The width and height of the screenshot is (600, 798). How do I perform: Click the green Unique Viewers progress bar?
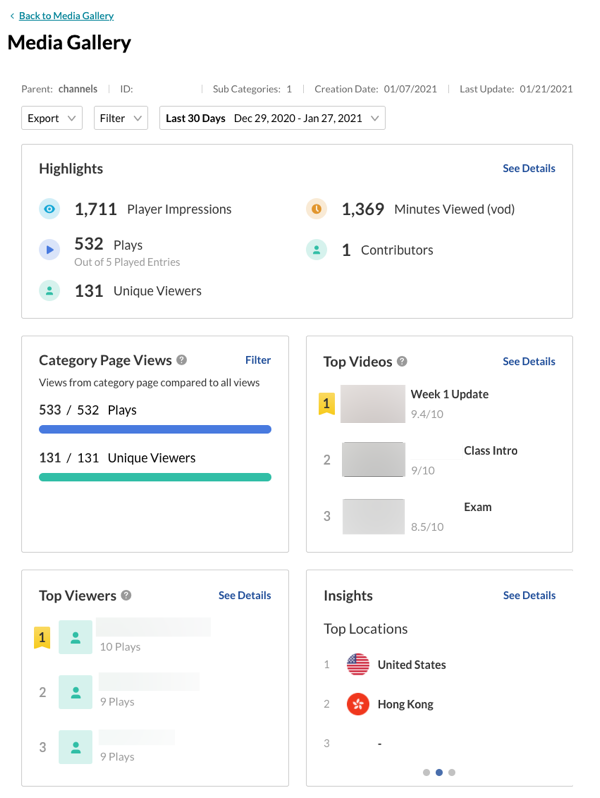point(155,477)
